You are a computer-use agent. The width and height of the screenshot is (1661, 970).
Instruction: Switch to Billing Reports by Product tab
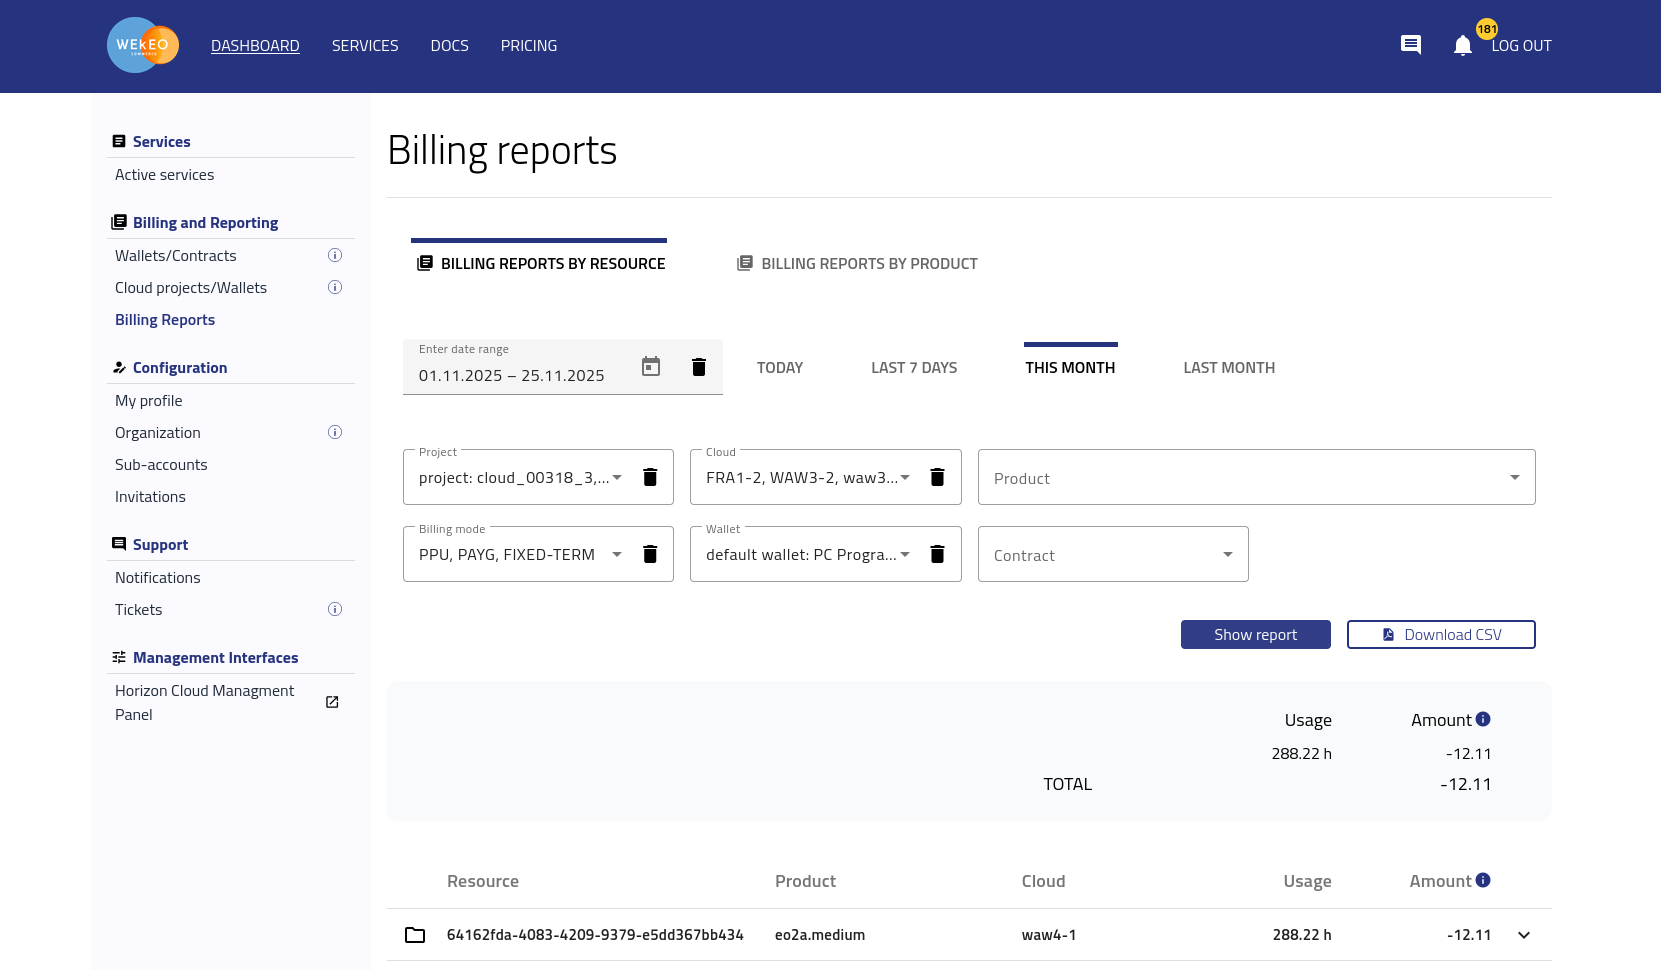click(858, 264)
